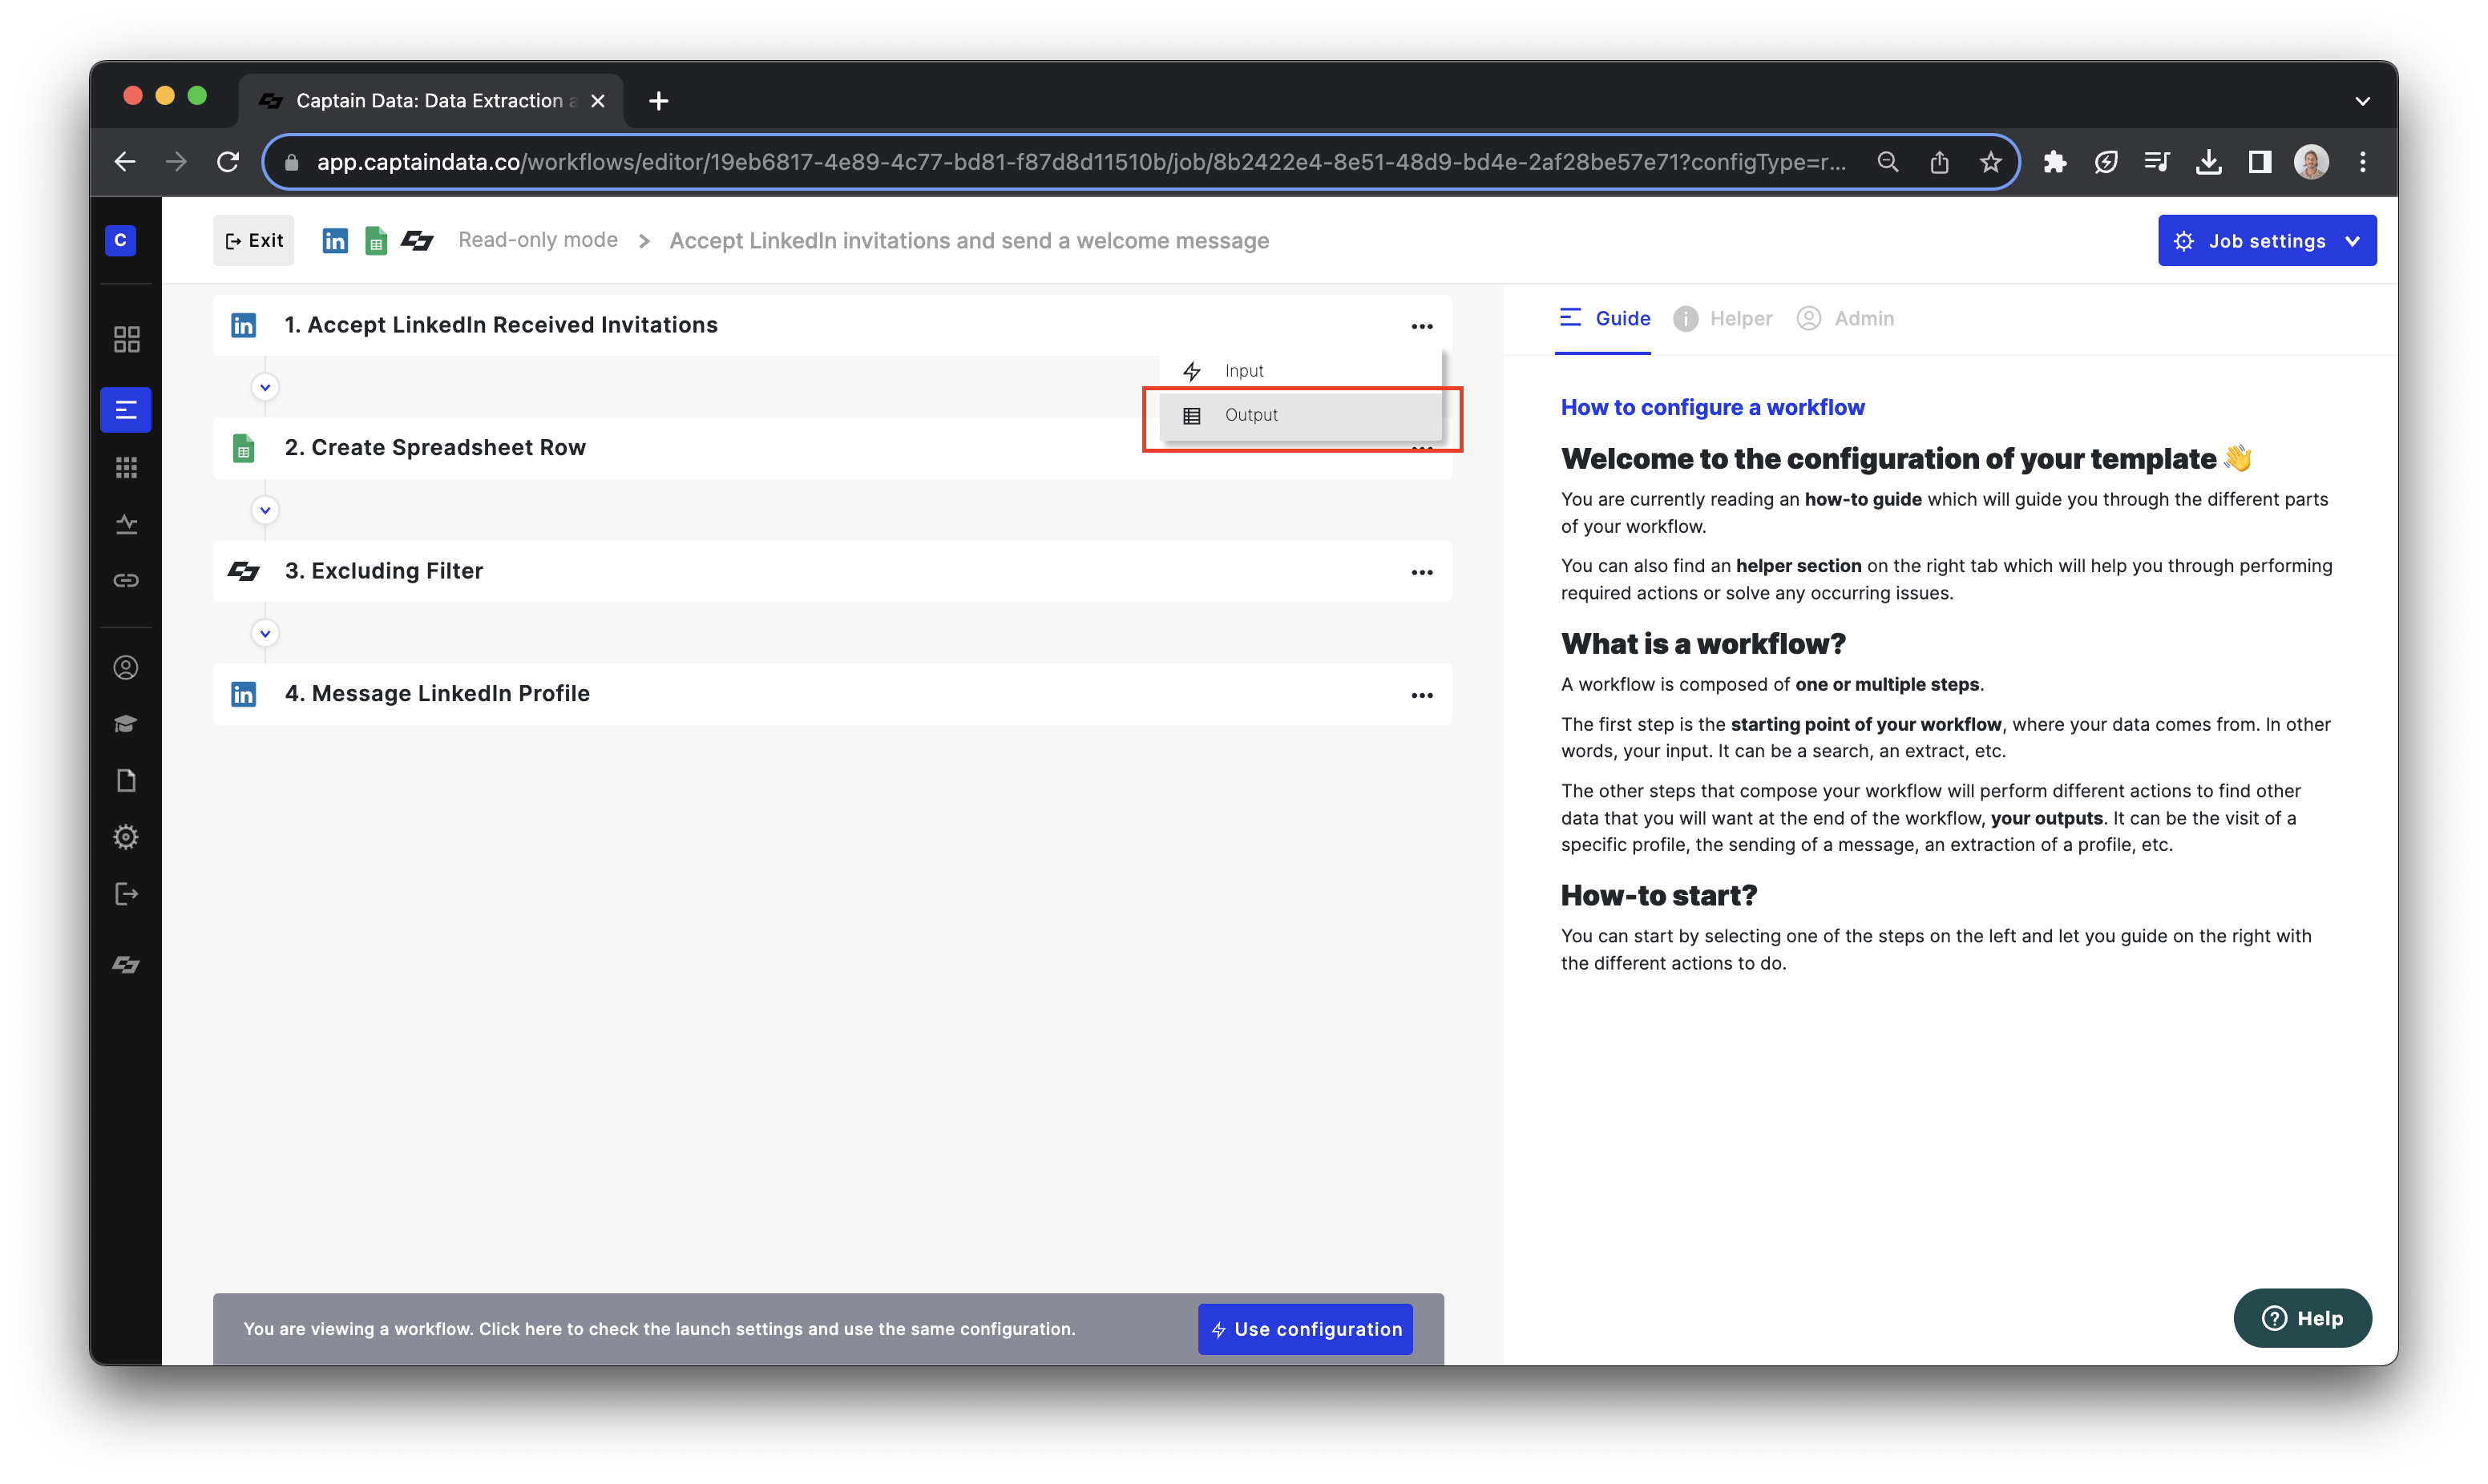Click the share icon in address bar
This screenshot has height=1484, width=2488.
(x=1939, y=161)
